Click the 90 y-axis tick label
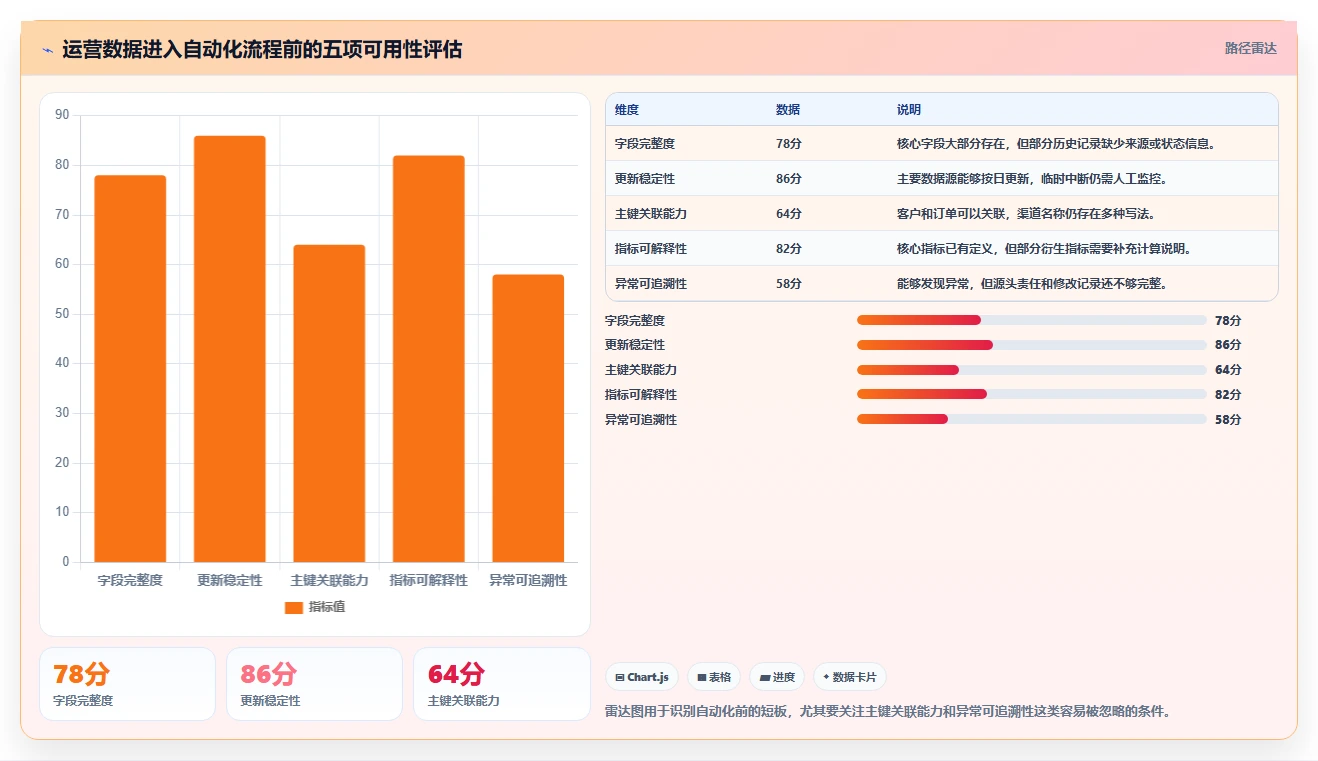 pyautogui.click(x=62, y=115)
